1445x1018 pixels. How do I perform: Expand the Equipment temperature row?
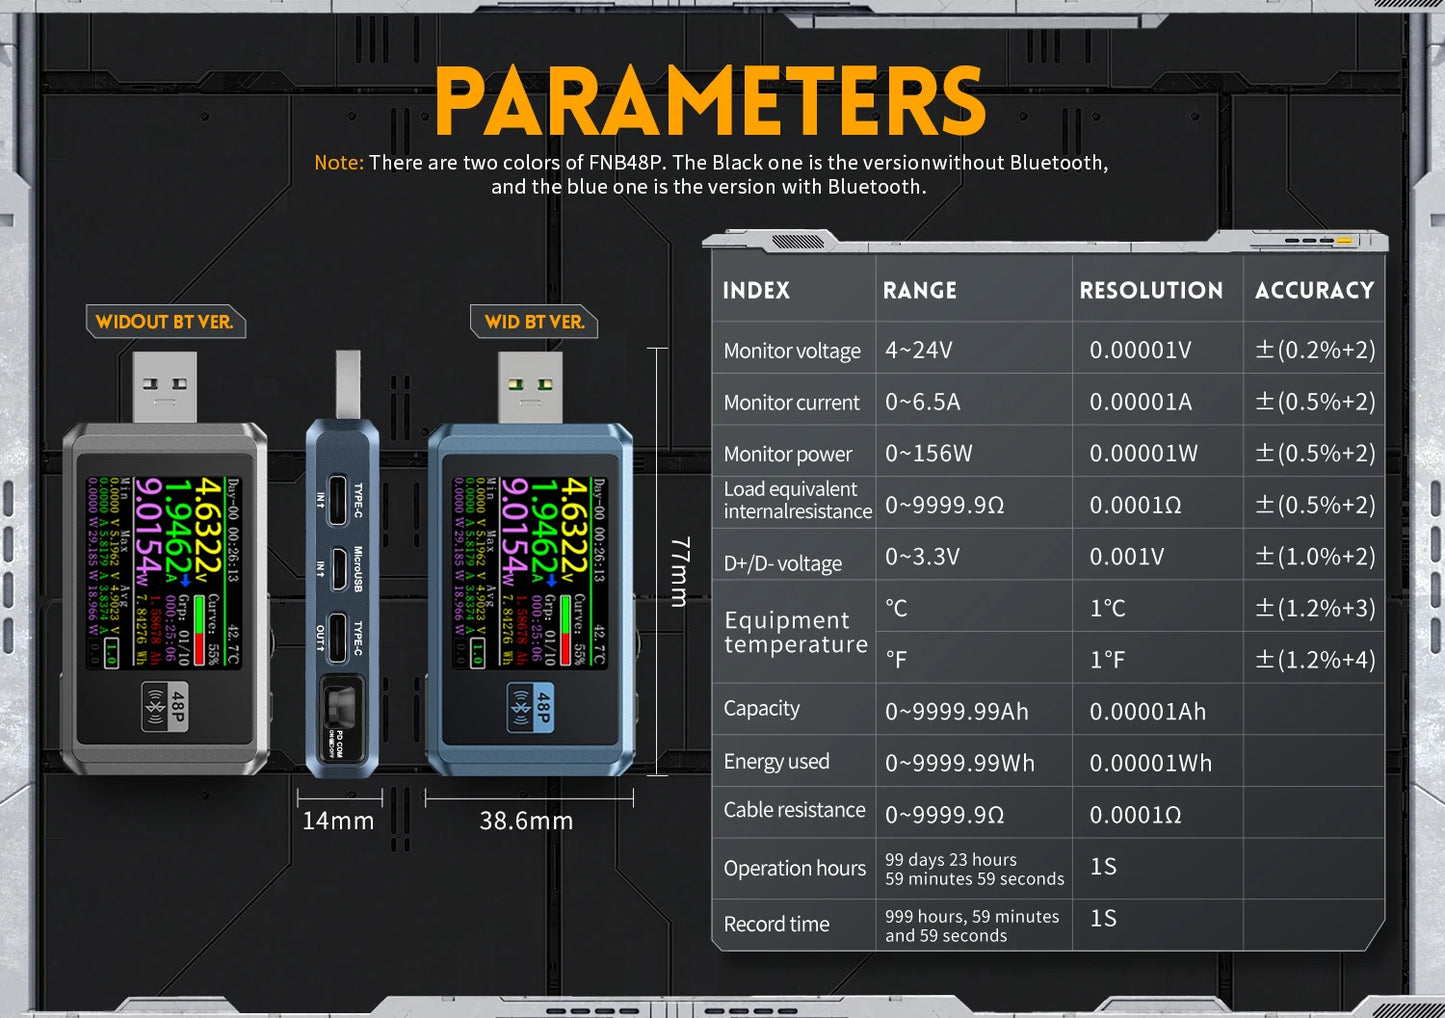tap(793, 632)
